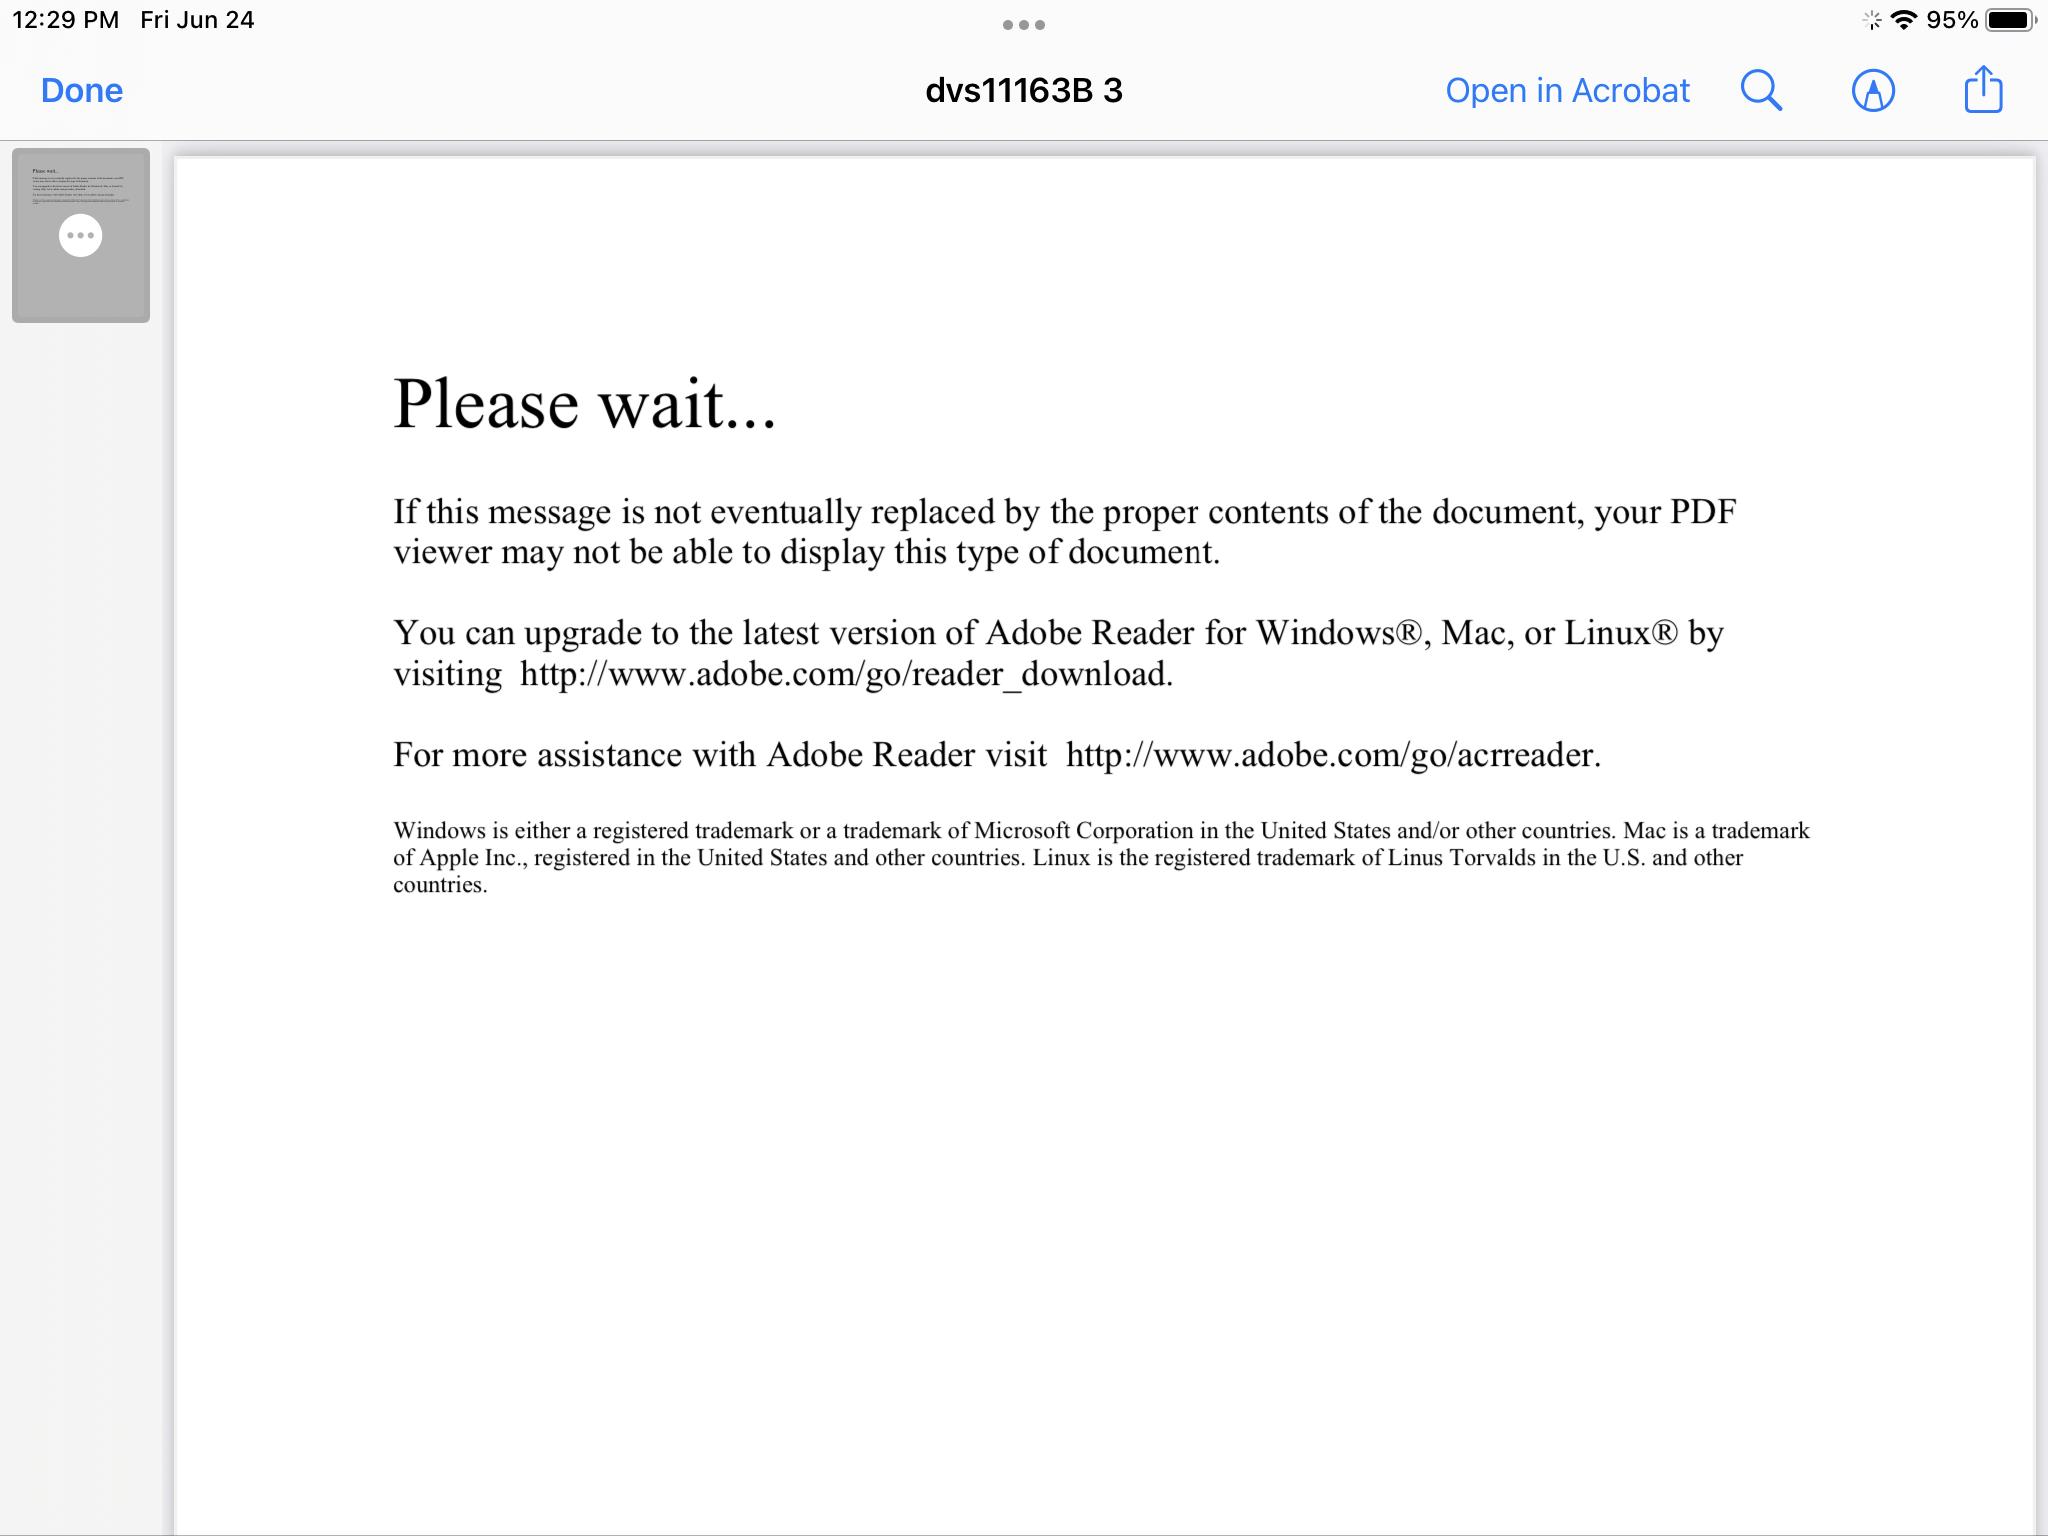Open the search magnifier tool

(1761, 91)
